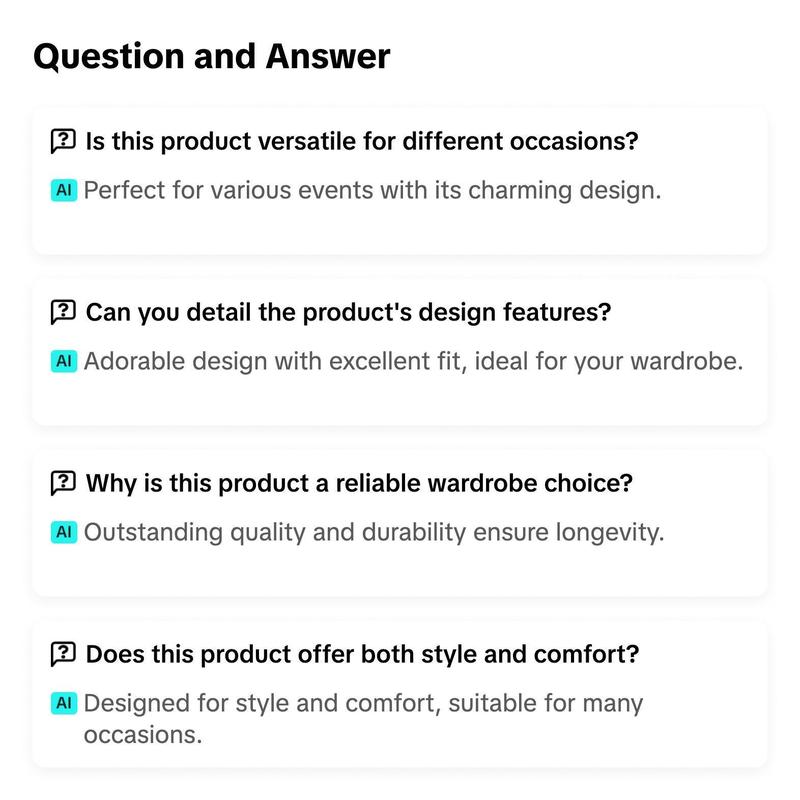The width and height of the screenshot is (800, 800).
Task: Click the 'Question and Answer' heading
Action: pyautogui.click(x=212, y=57)
